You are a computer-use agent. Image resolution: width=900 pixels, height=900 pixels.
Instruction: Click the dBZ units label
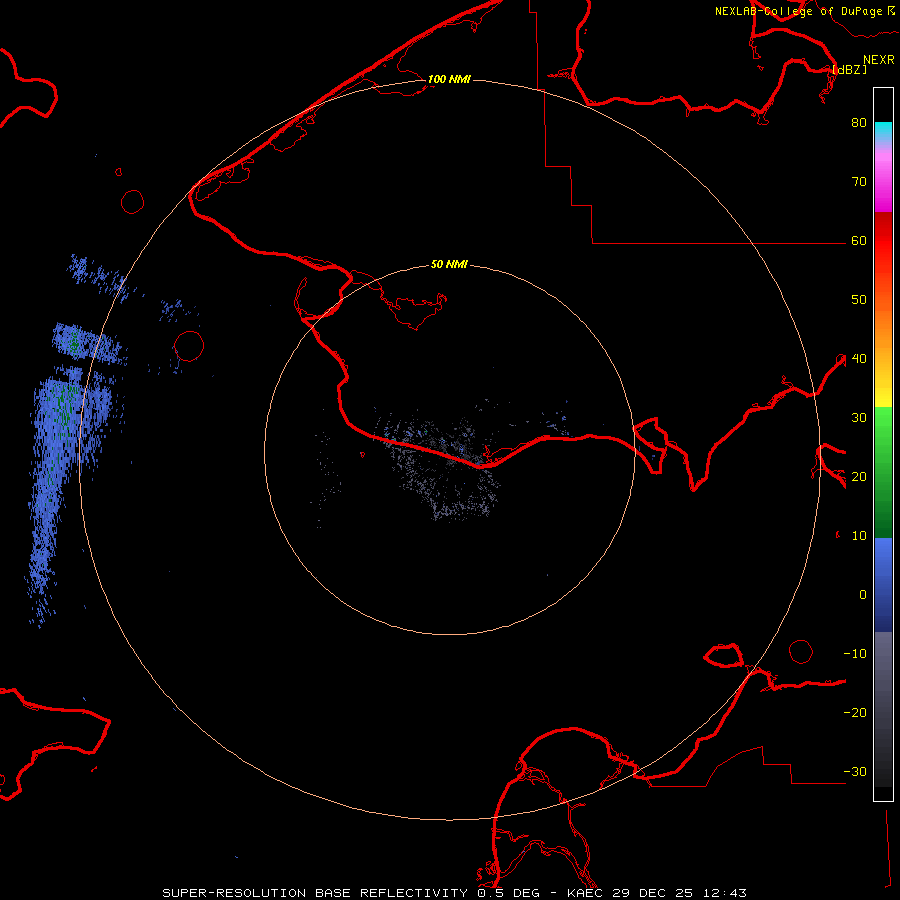[x=850, y=69]
